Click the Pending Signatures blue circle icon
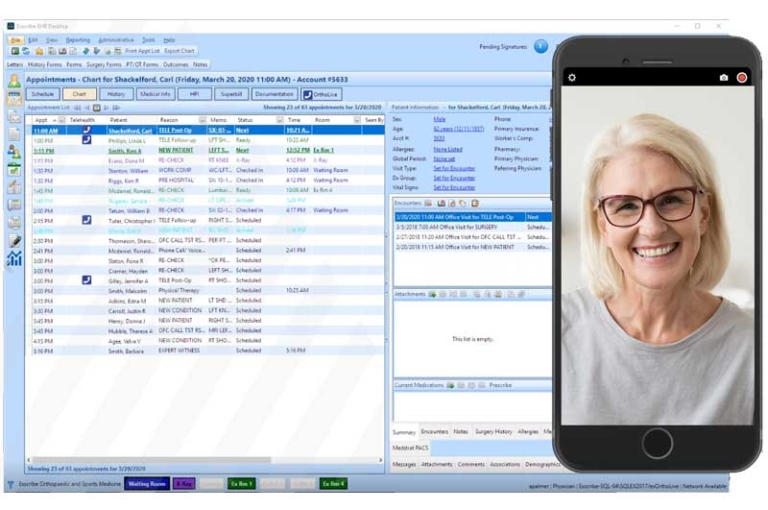Screen dimensions: 768x510 (x=541, y=46)
